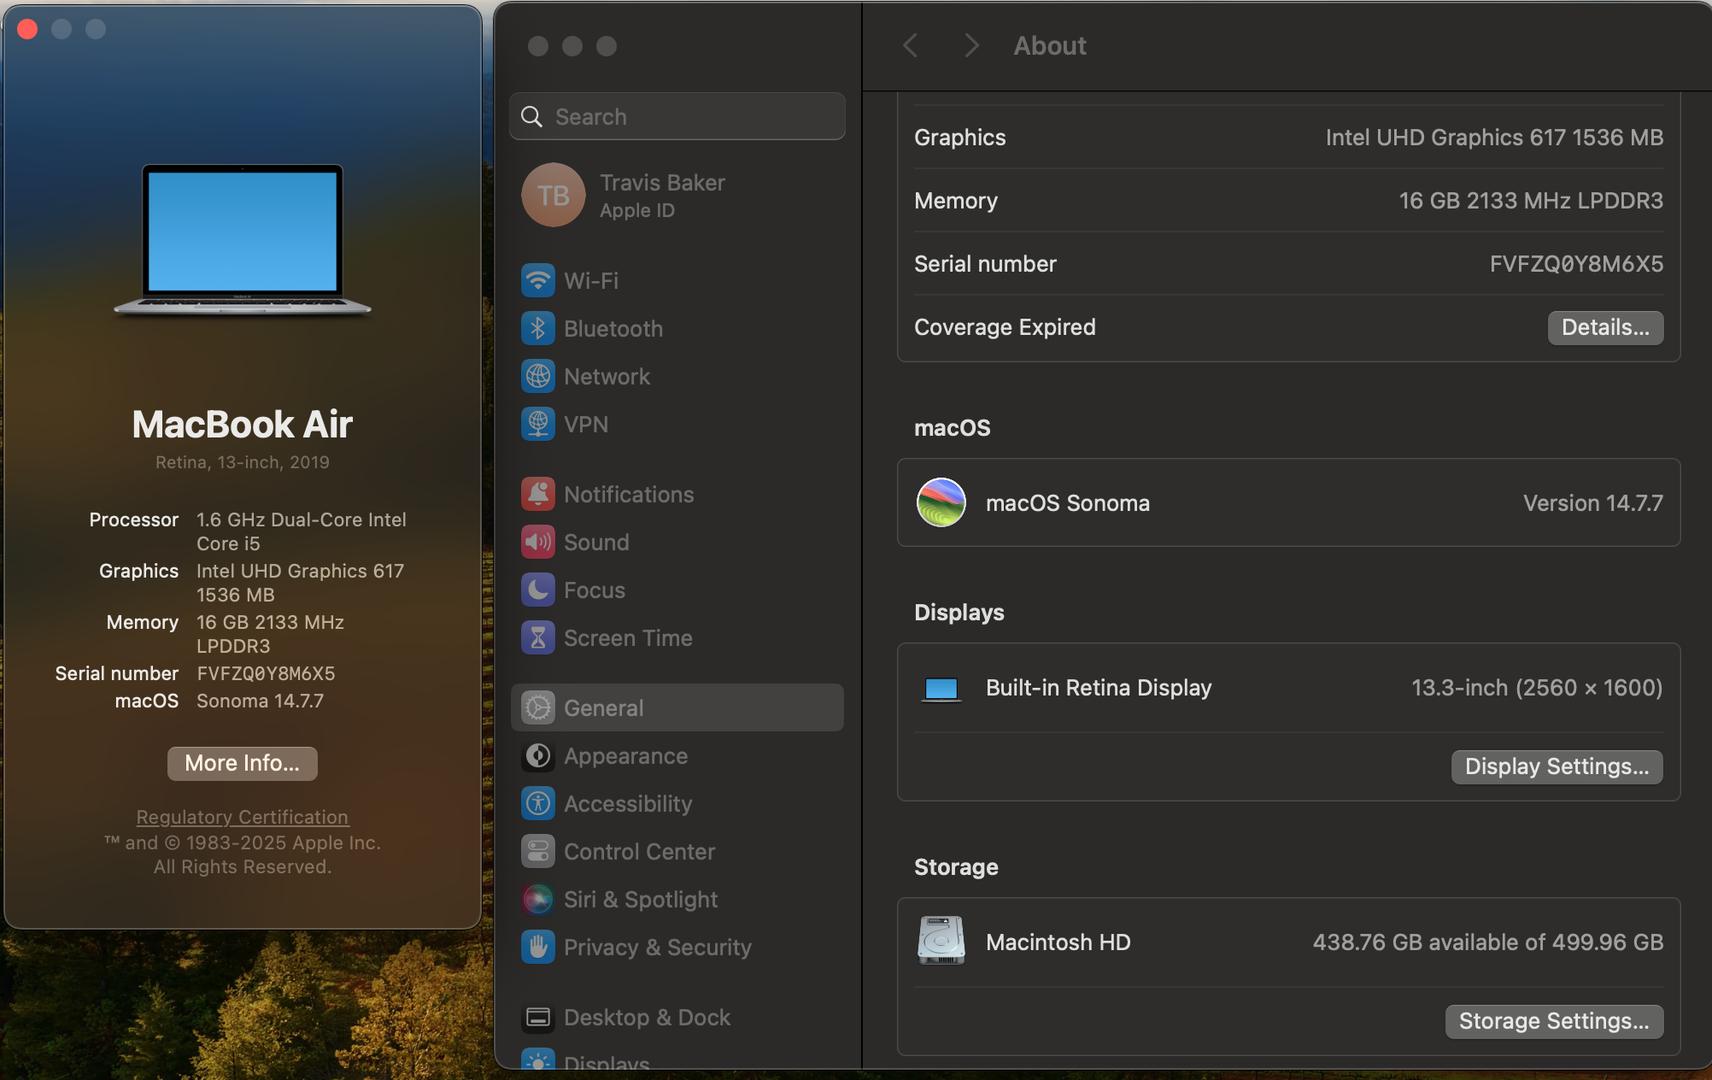Click the Search field in sidebar

[677, 117]
